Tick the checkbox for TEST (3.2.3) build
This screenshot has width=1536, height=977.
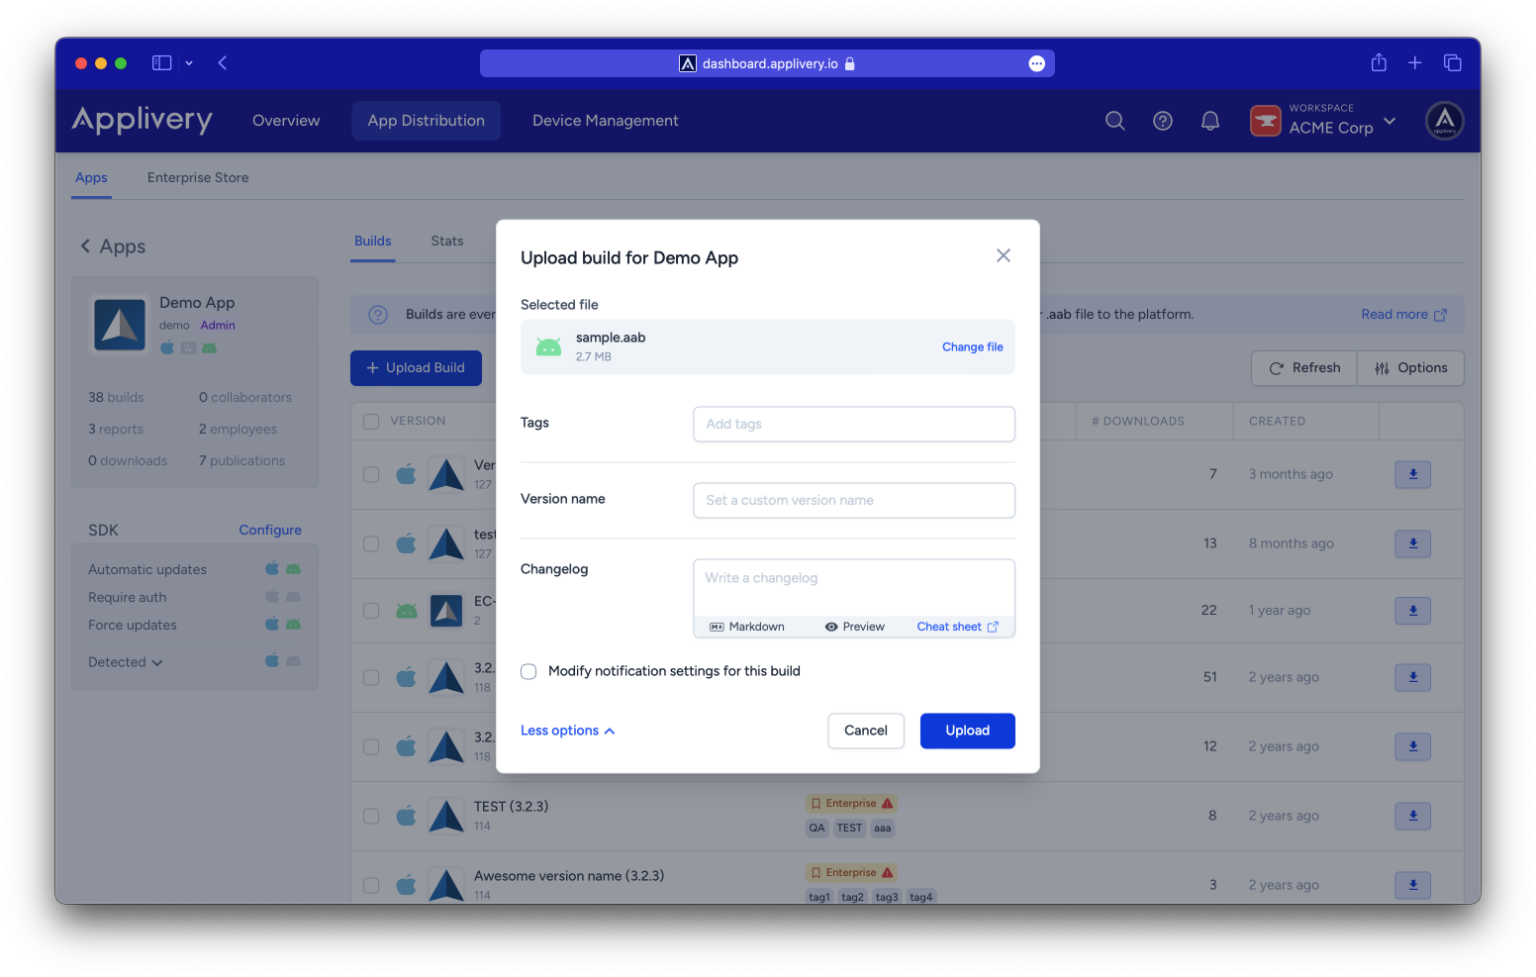(371, 816)
